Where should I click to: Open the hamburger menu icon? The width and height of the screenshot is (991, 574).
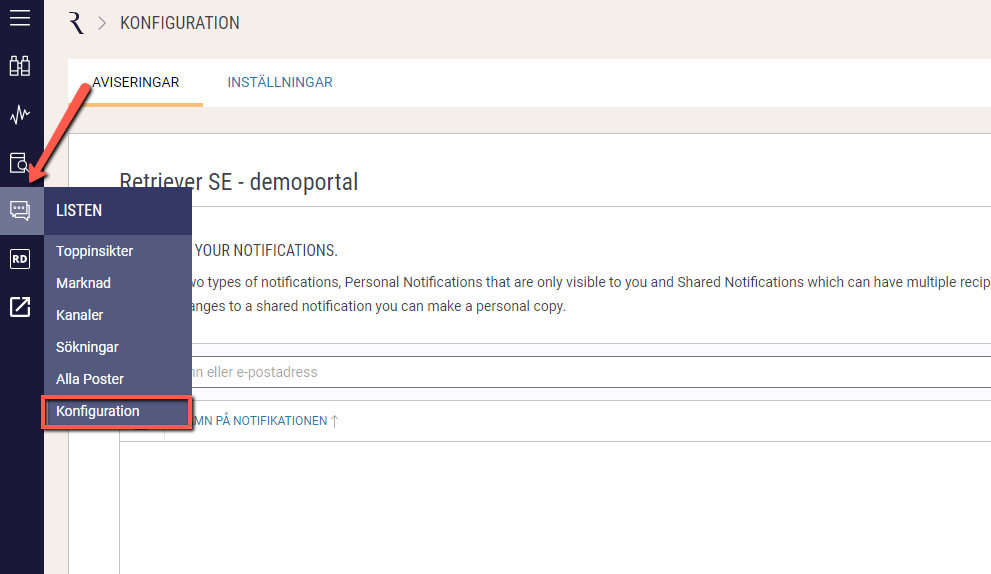(20, 18)
